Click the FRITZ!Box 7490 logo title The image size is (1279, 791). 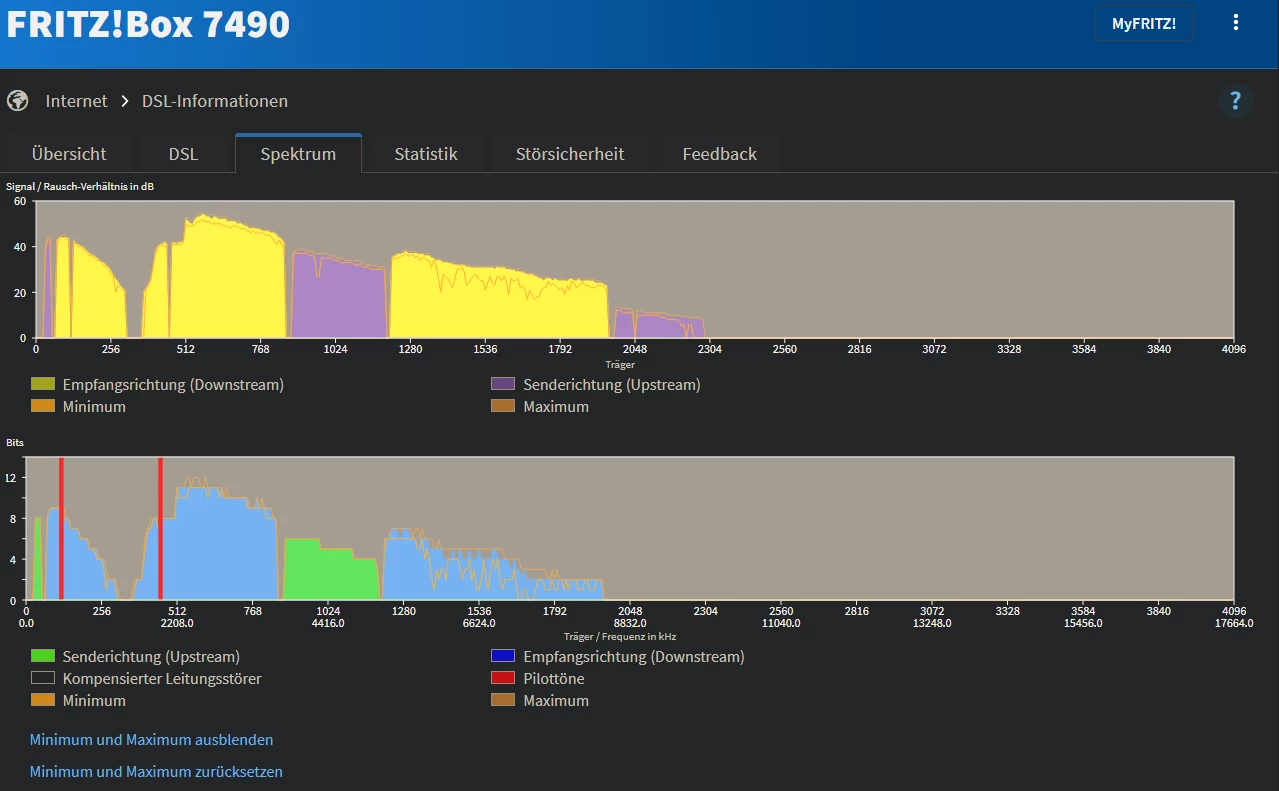click(148, 24)
